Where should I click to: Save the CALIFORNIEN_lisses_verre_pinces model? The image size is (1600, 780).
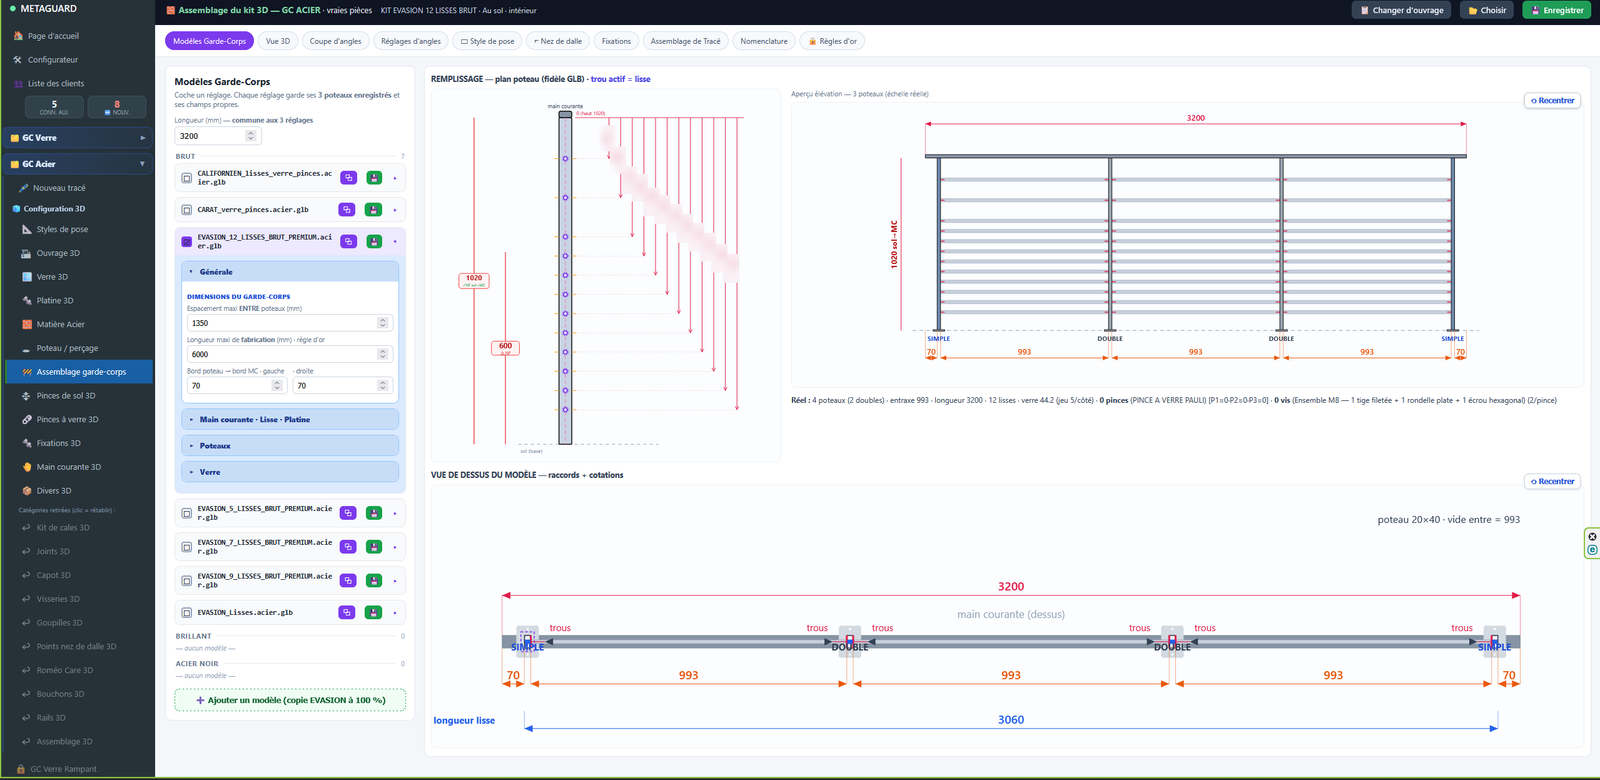point(374,178)
